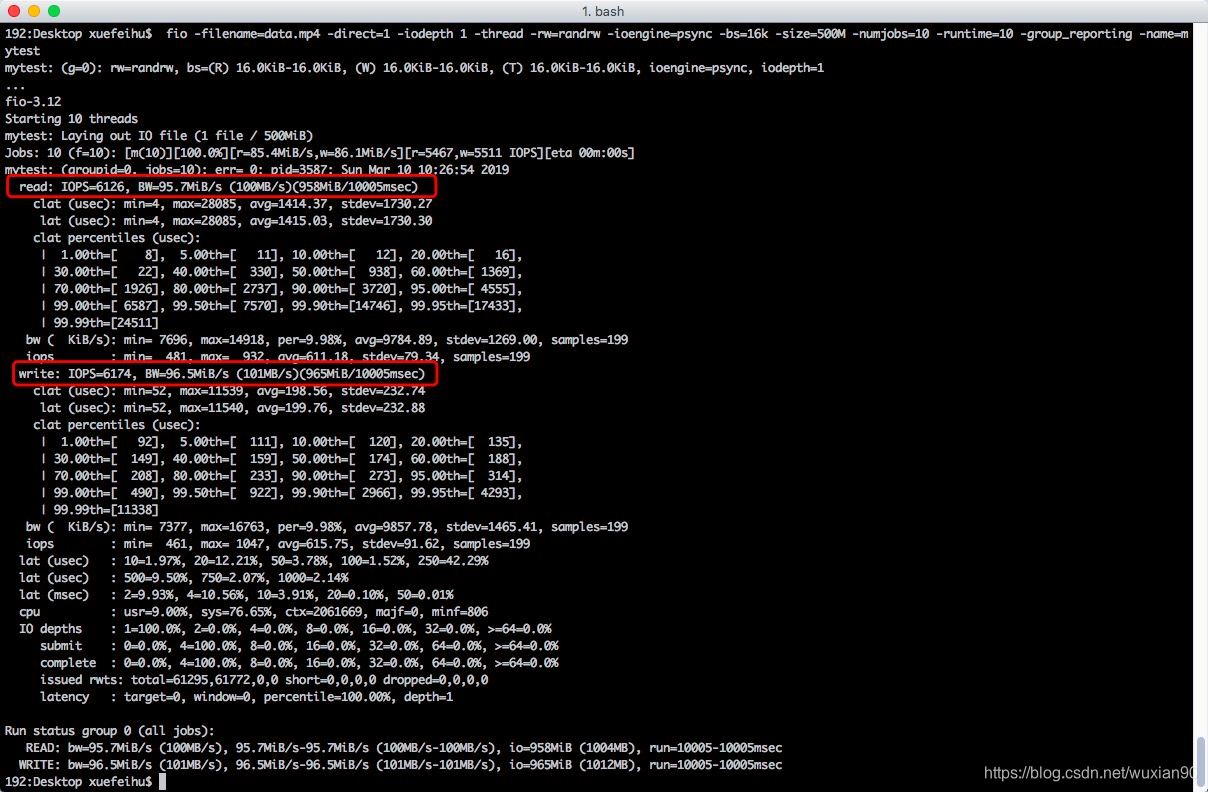Click the '1. bash' window title
Screen dimensions: 1208x792
point(603,10)
